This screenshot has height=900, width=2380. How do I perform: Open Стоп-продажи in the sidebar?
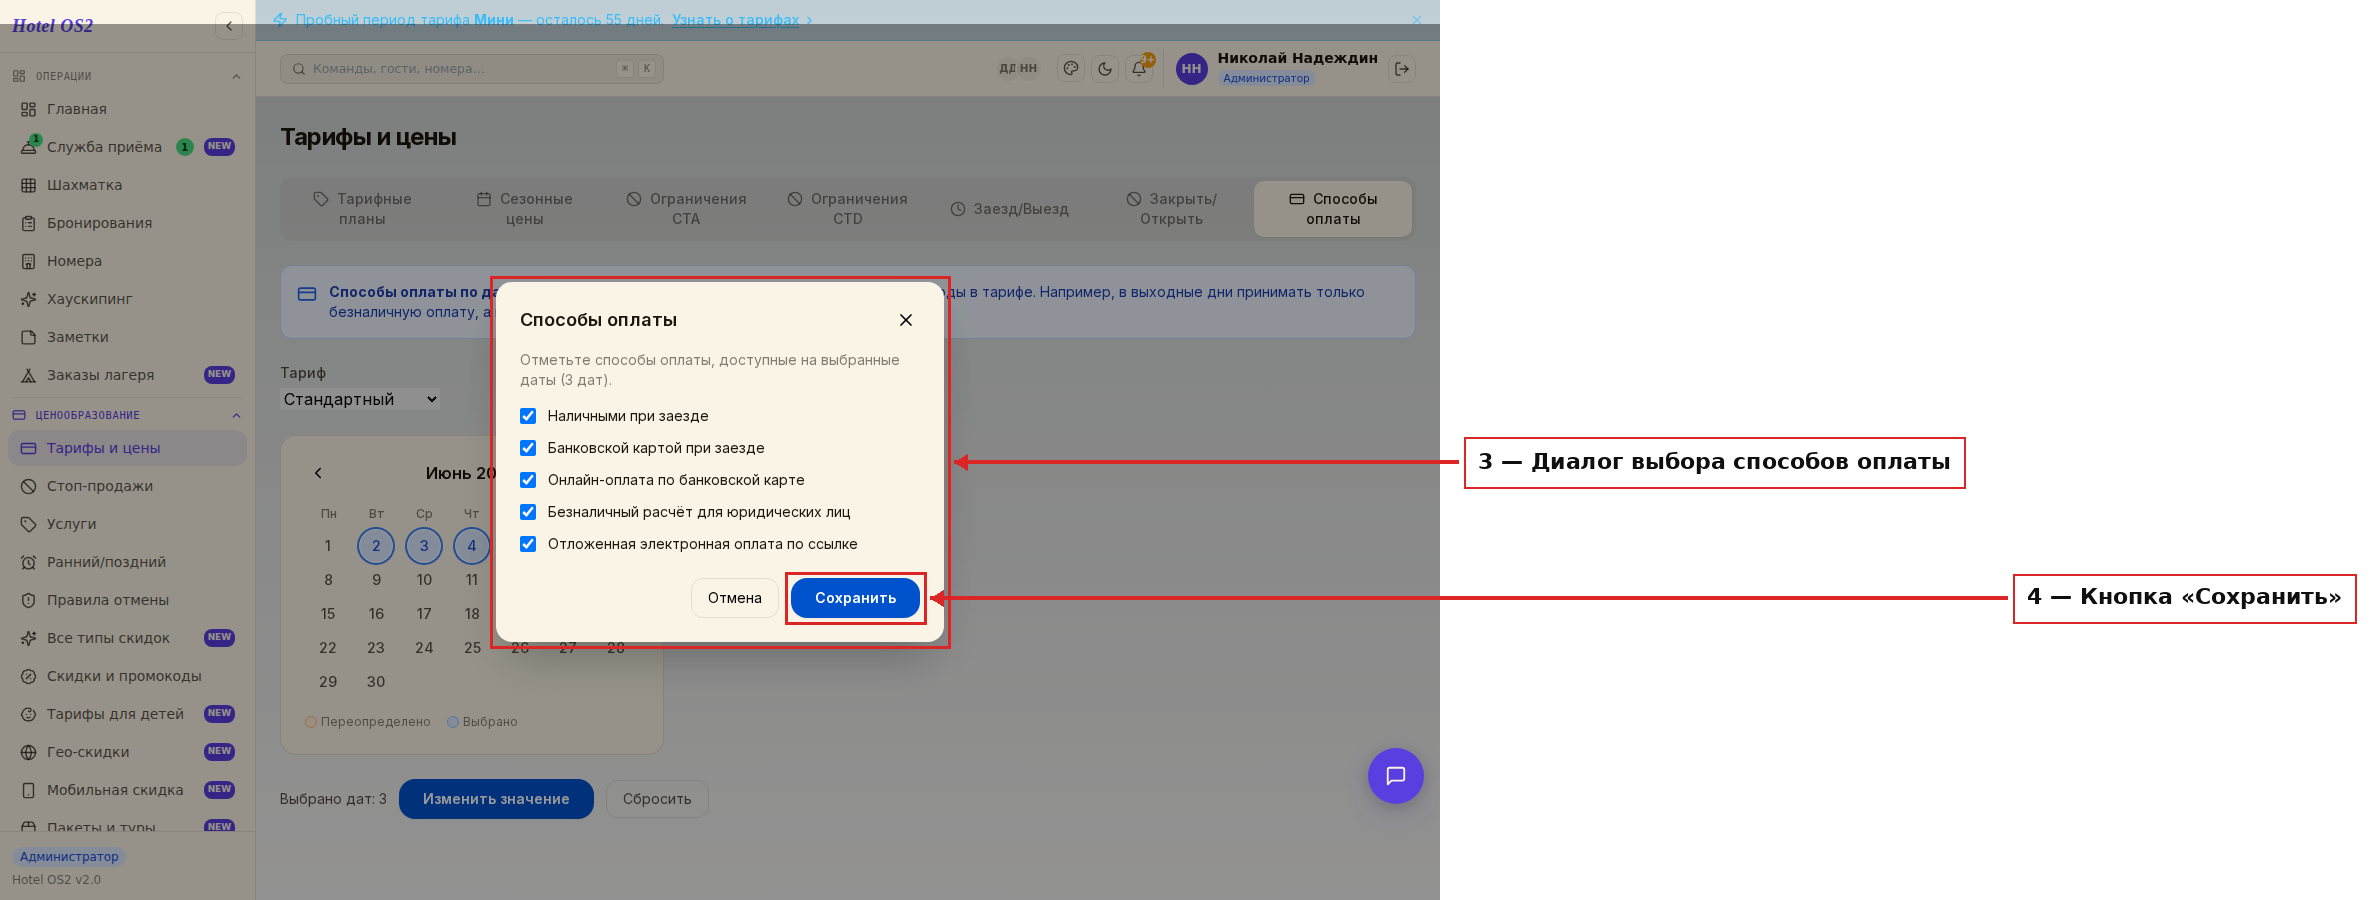127,486
